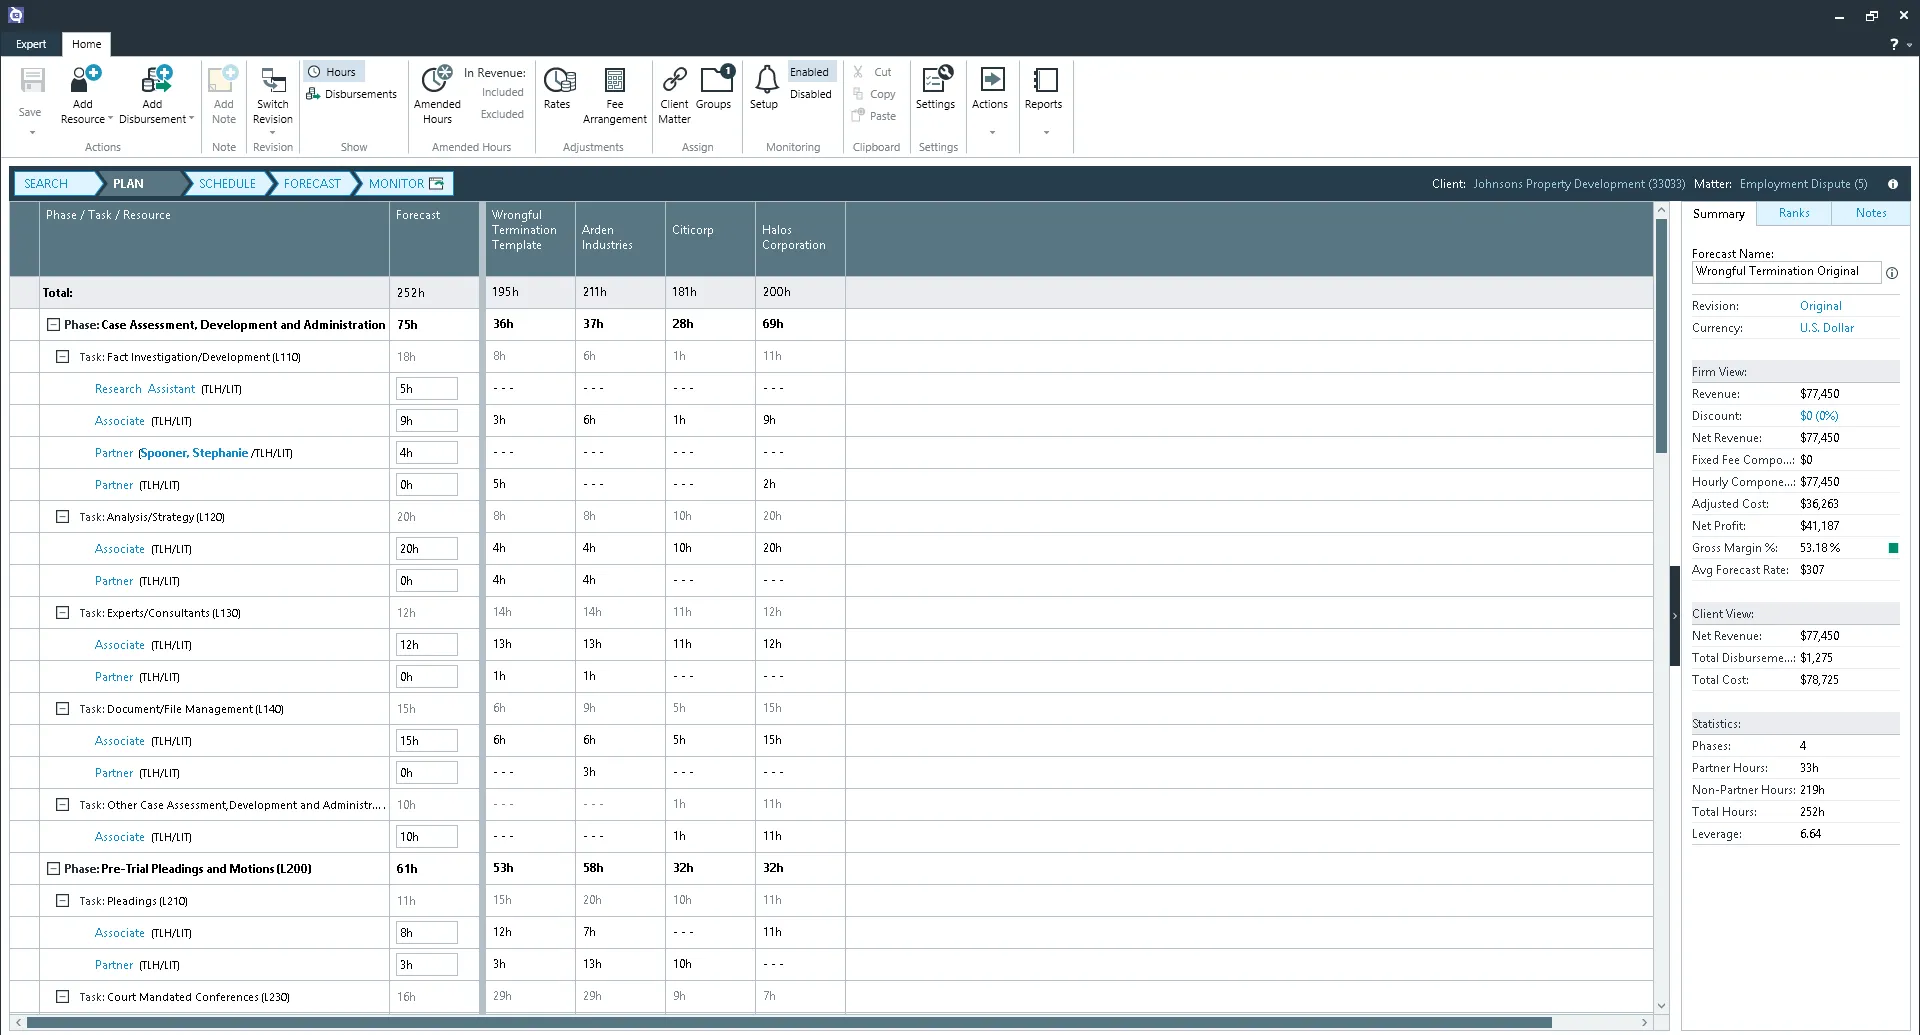Collapse the Case Assessment phase
1920x1035 pixels.
[x=54, y=325]
